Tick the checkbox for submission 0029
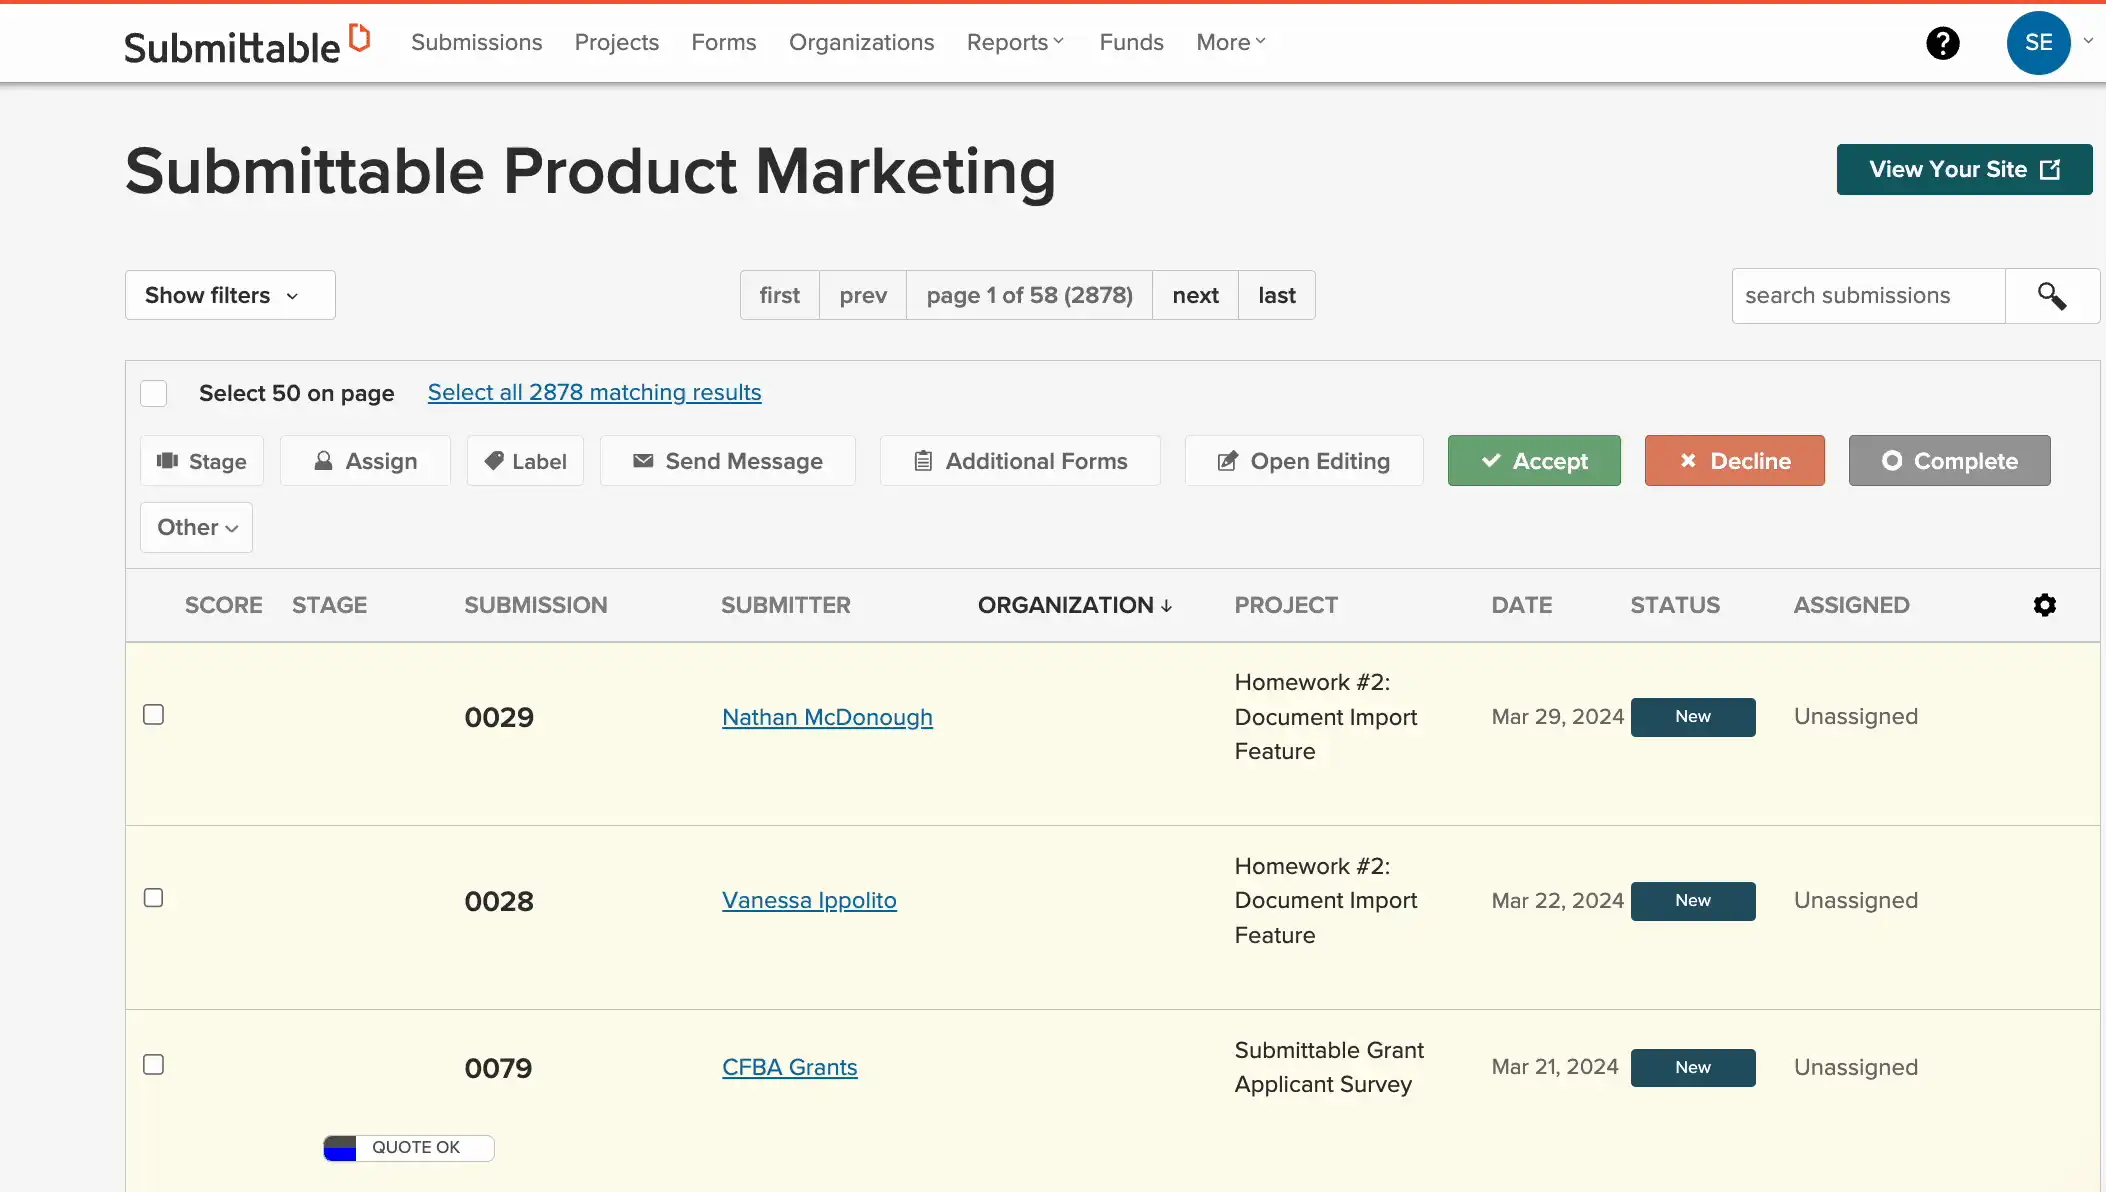Image resolution: width=2106 pixels, height=1192 pixels. 153,715
